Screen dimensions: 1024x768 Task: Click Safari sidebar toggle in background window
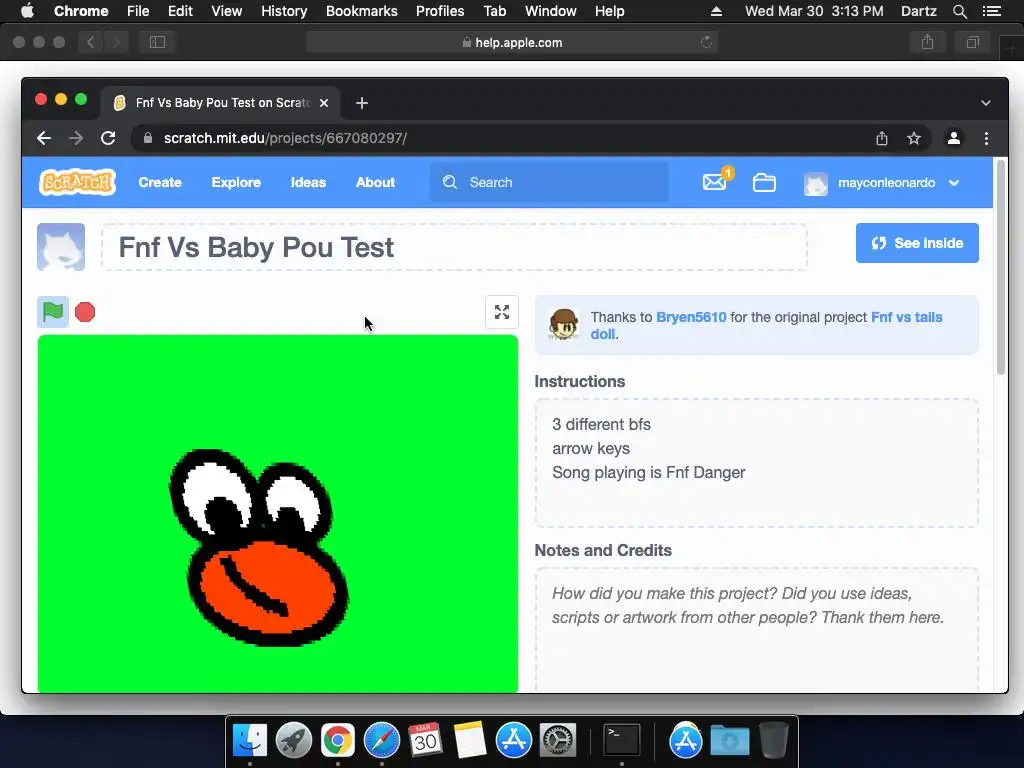pyautogui.click(x=157, y=42)
